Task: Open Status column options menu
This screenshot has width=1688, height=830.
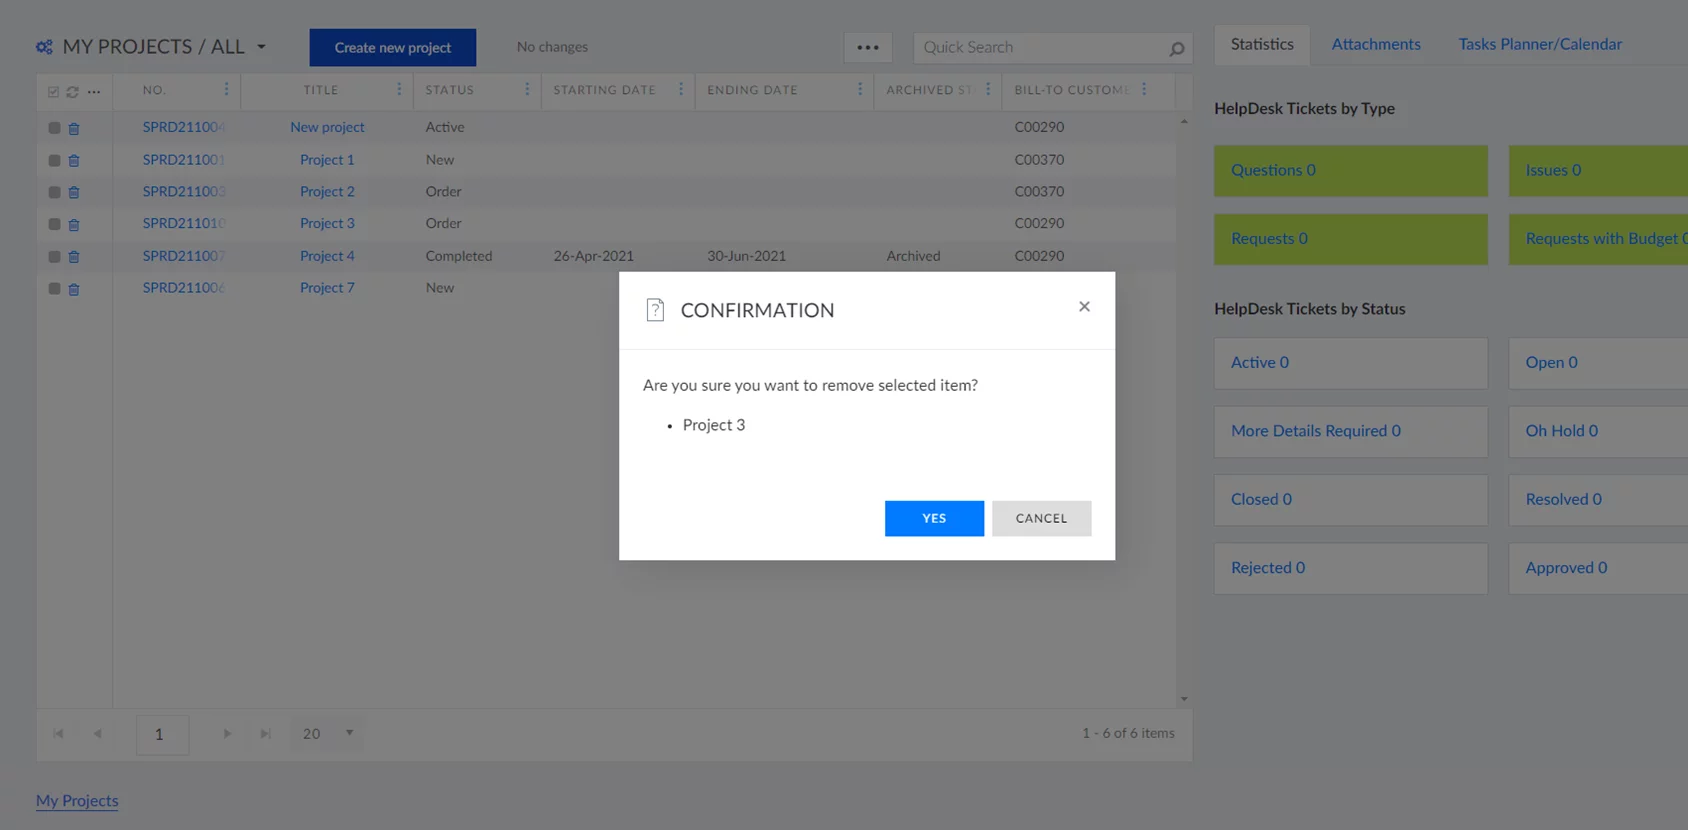Action: pos(527,90)
